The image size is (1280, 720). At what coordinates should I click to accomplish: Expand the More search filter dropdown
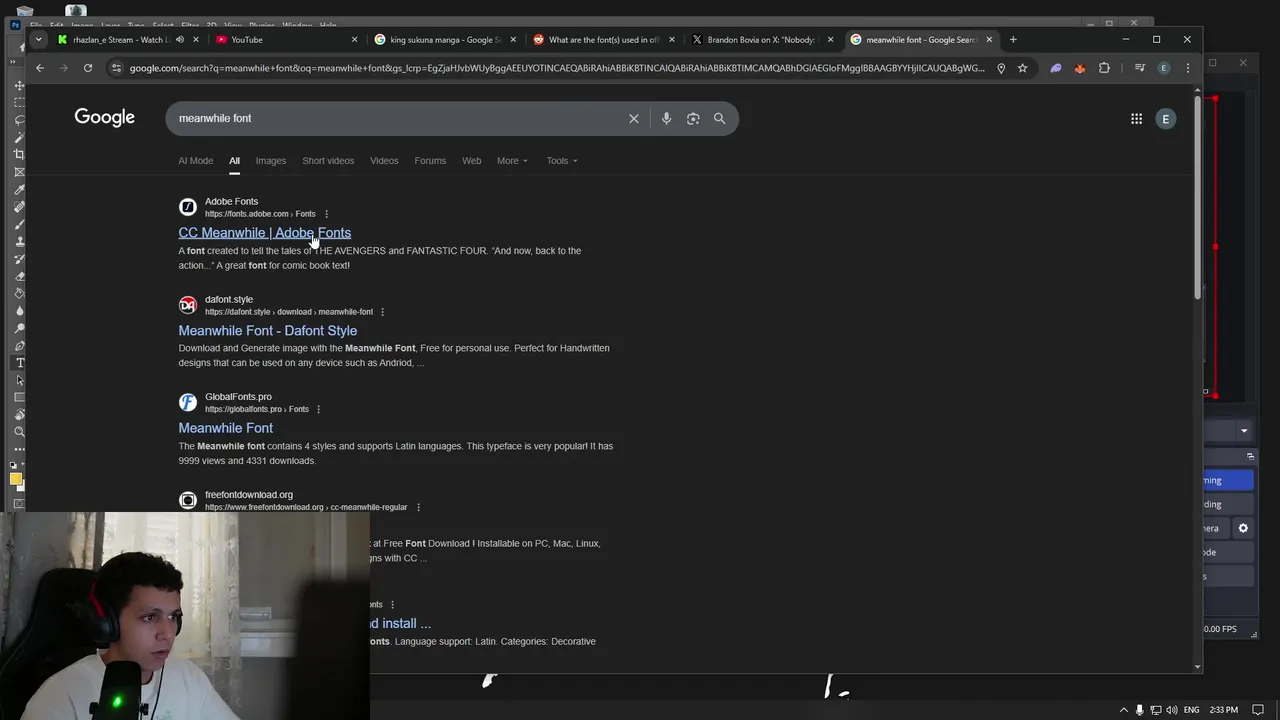[512, 161]
